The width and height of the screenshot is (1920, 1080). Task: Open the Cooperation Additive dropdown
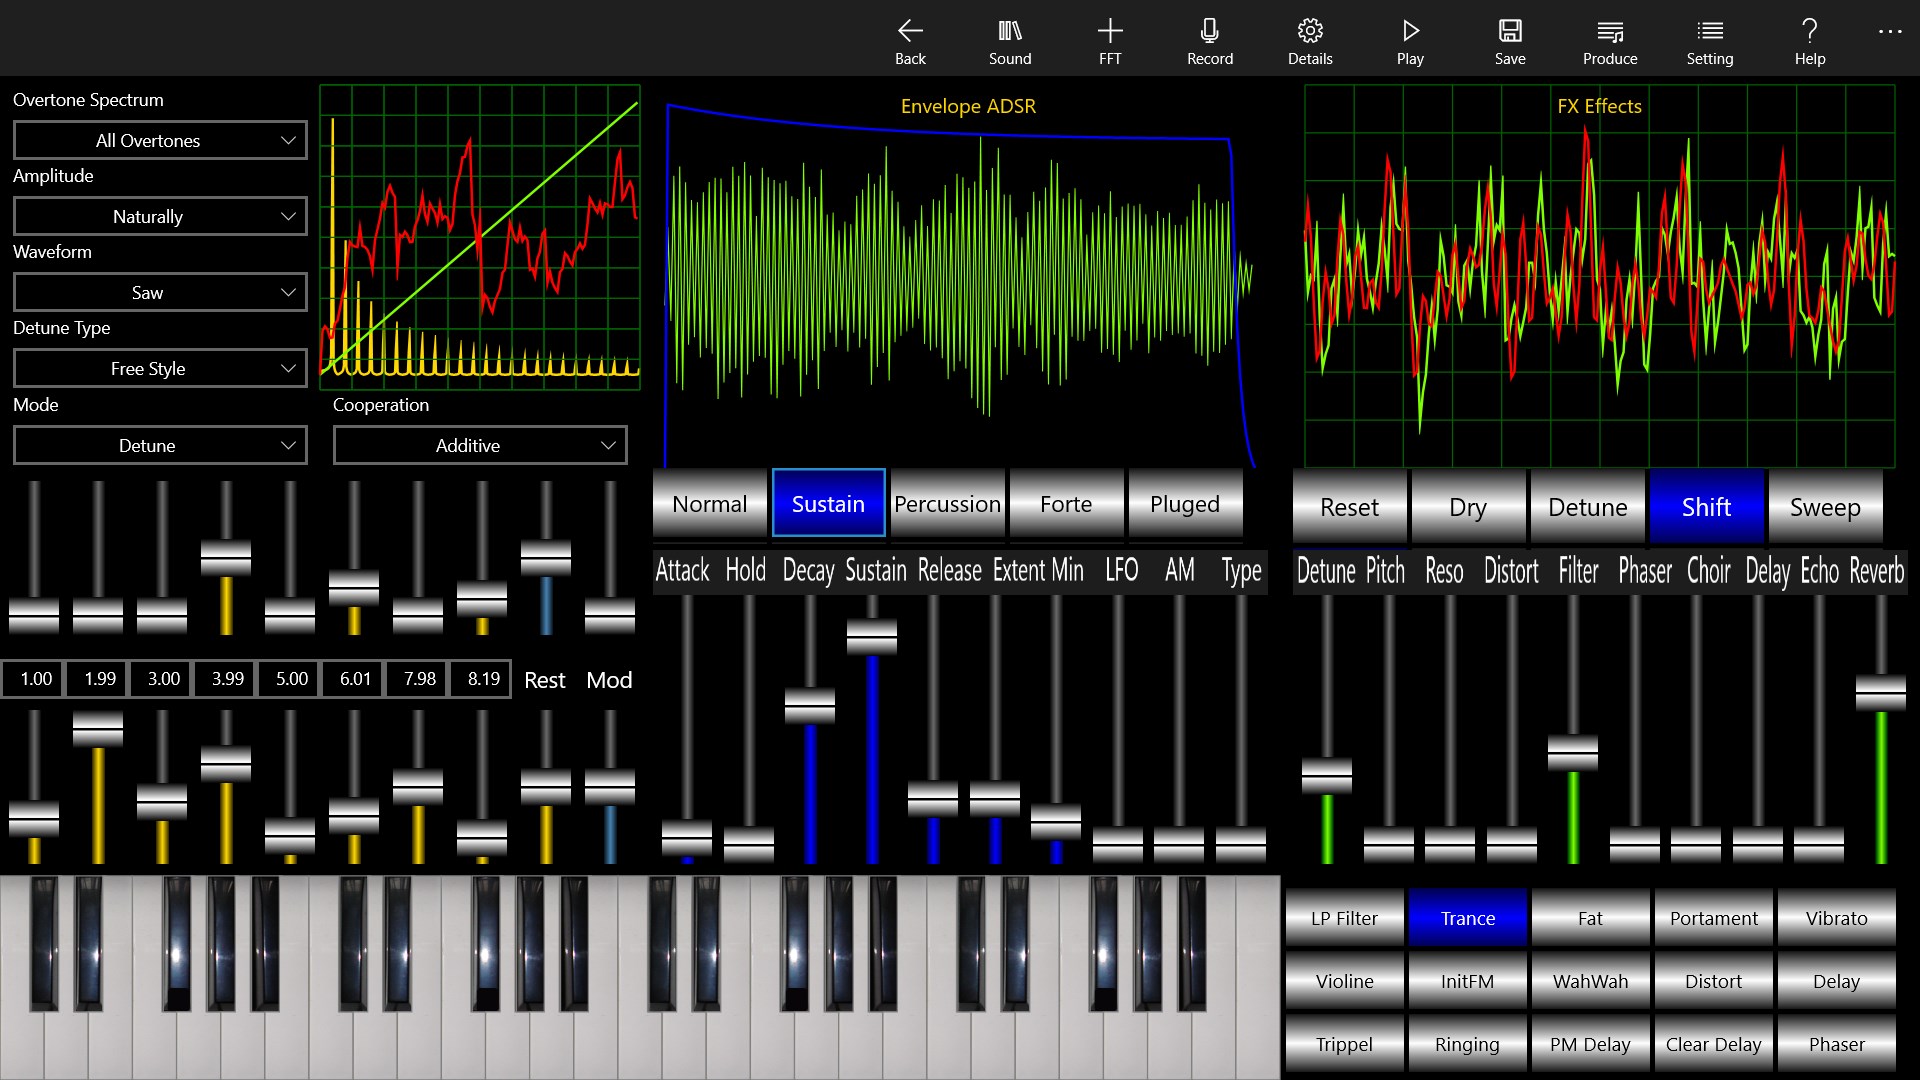(x=480, y=446)
